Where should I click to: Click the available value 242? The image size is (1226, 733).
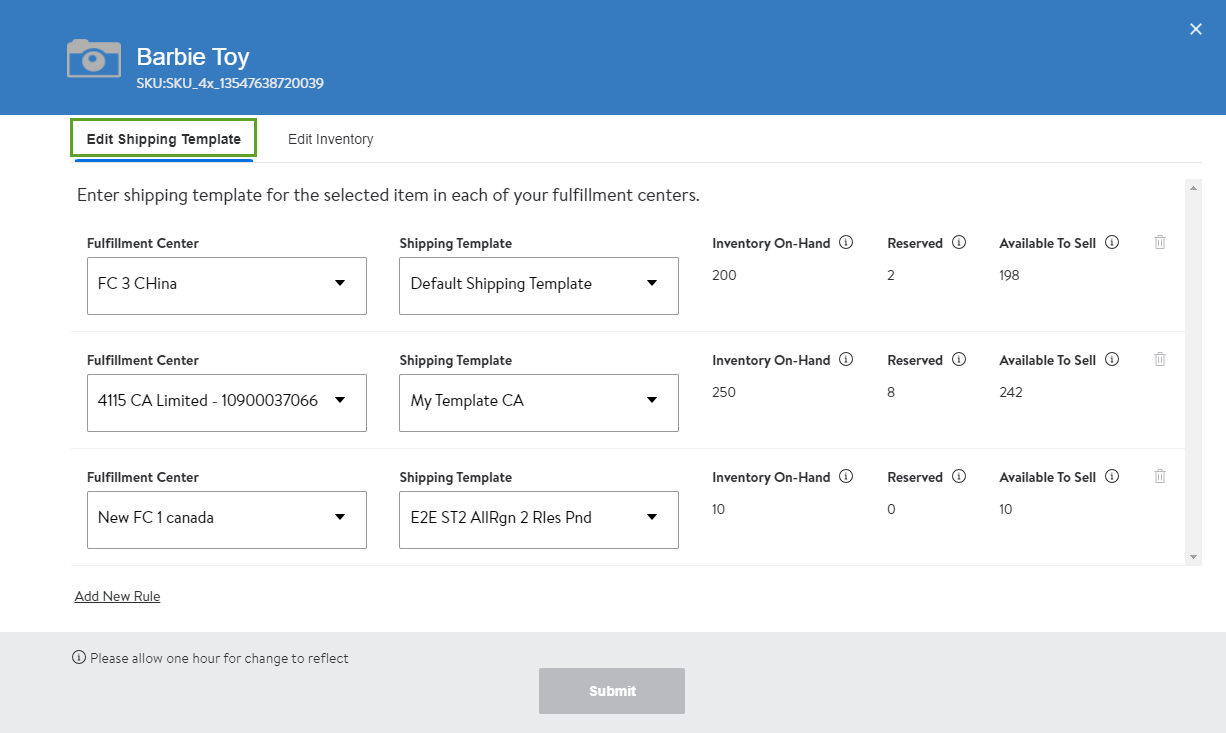(x=1011, y=392)
